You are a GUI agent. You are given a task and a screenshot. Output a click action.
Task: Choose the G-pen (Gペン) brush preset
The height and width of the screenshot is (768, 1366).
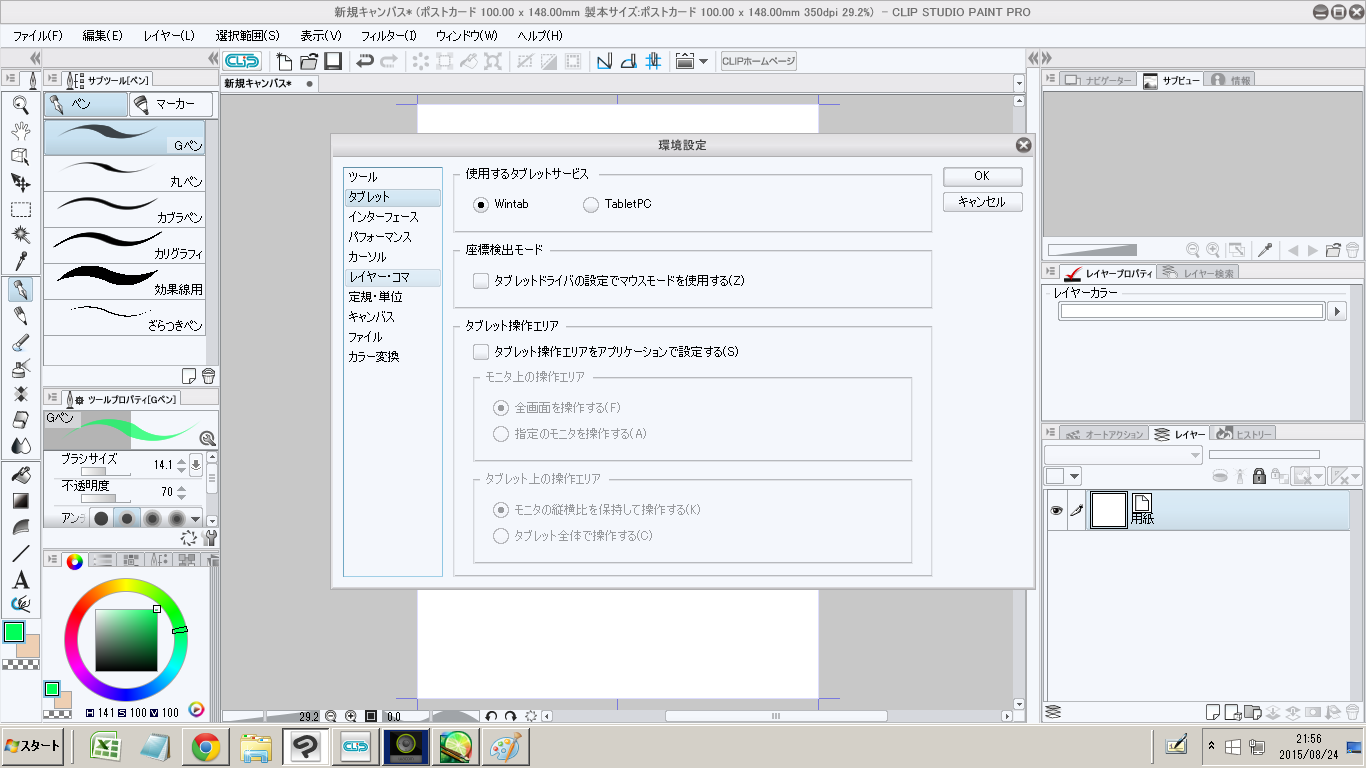pyautogui.click(x=124, y=138)
